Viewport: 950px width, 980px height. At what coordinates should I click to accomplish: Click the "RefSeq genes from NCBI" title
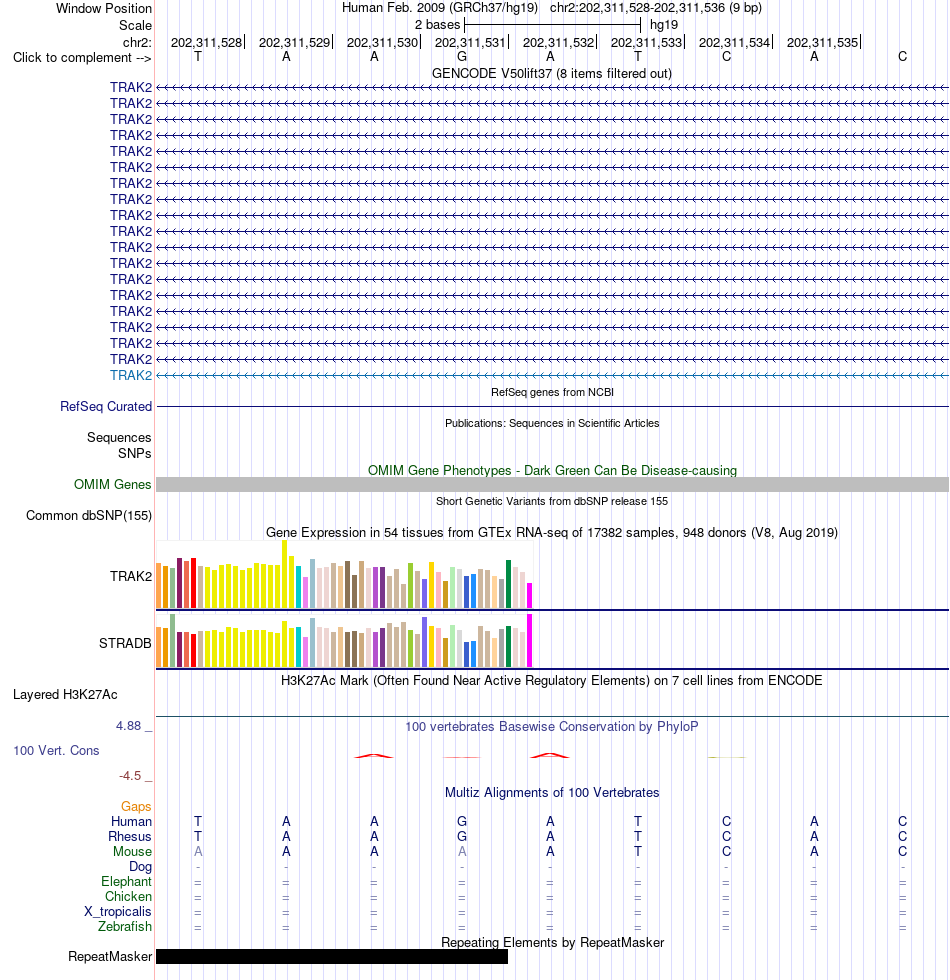[552, 392]
